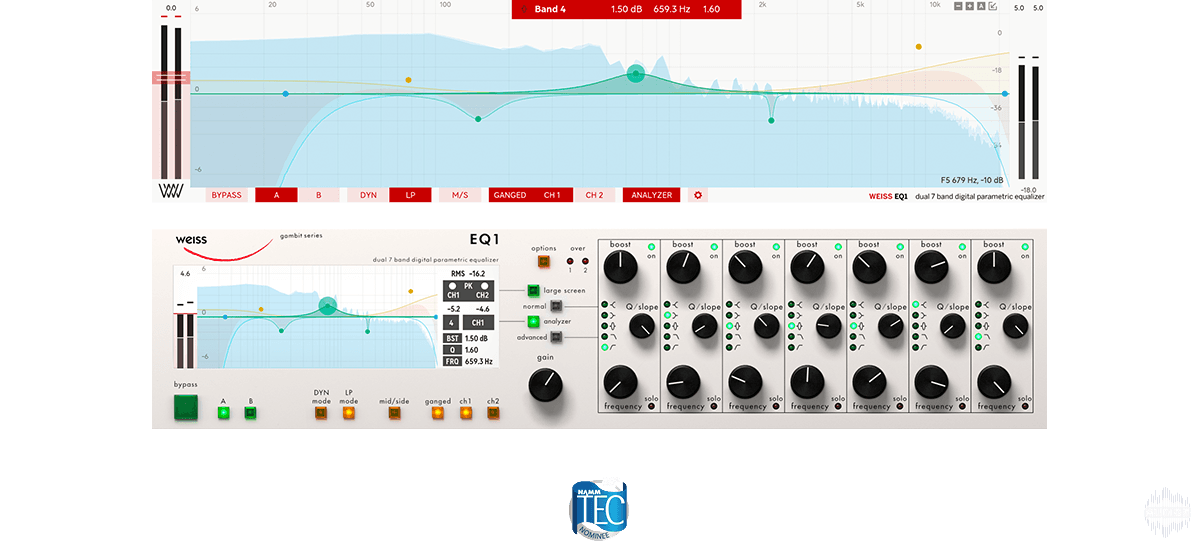
Task: Switch to advanced view button
Action: [557, 337]
